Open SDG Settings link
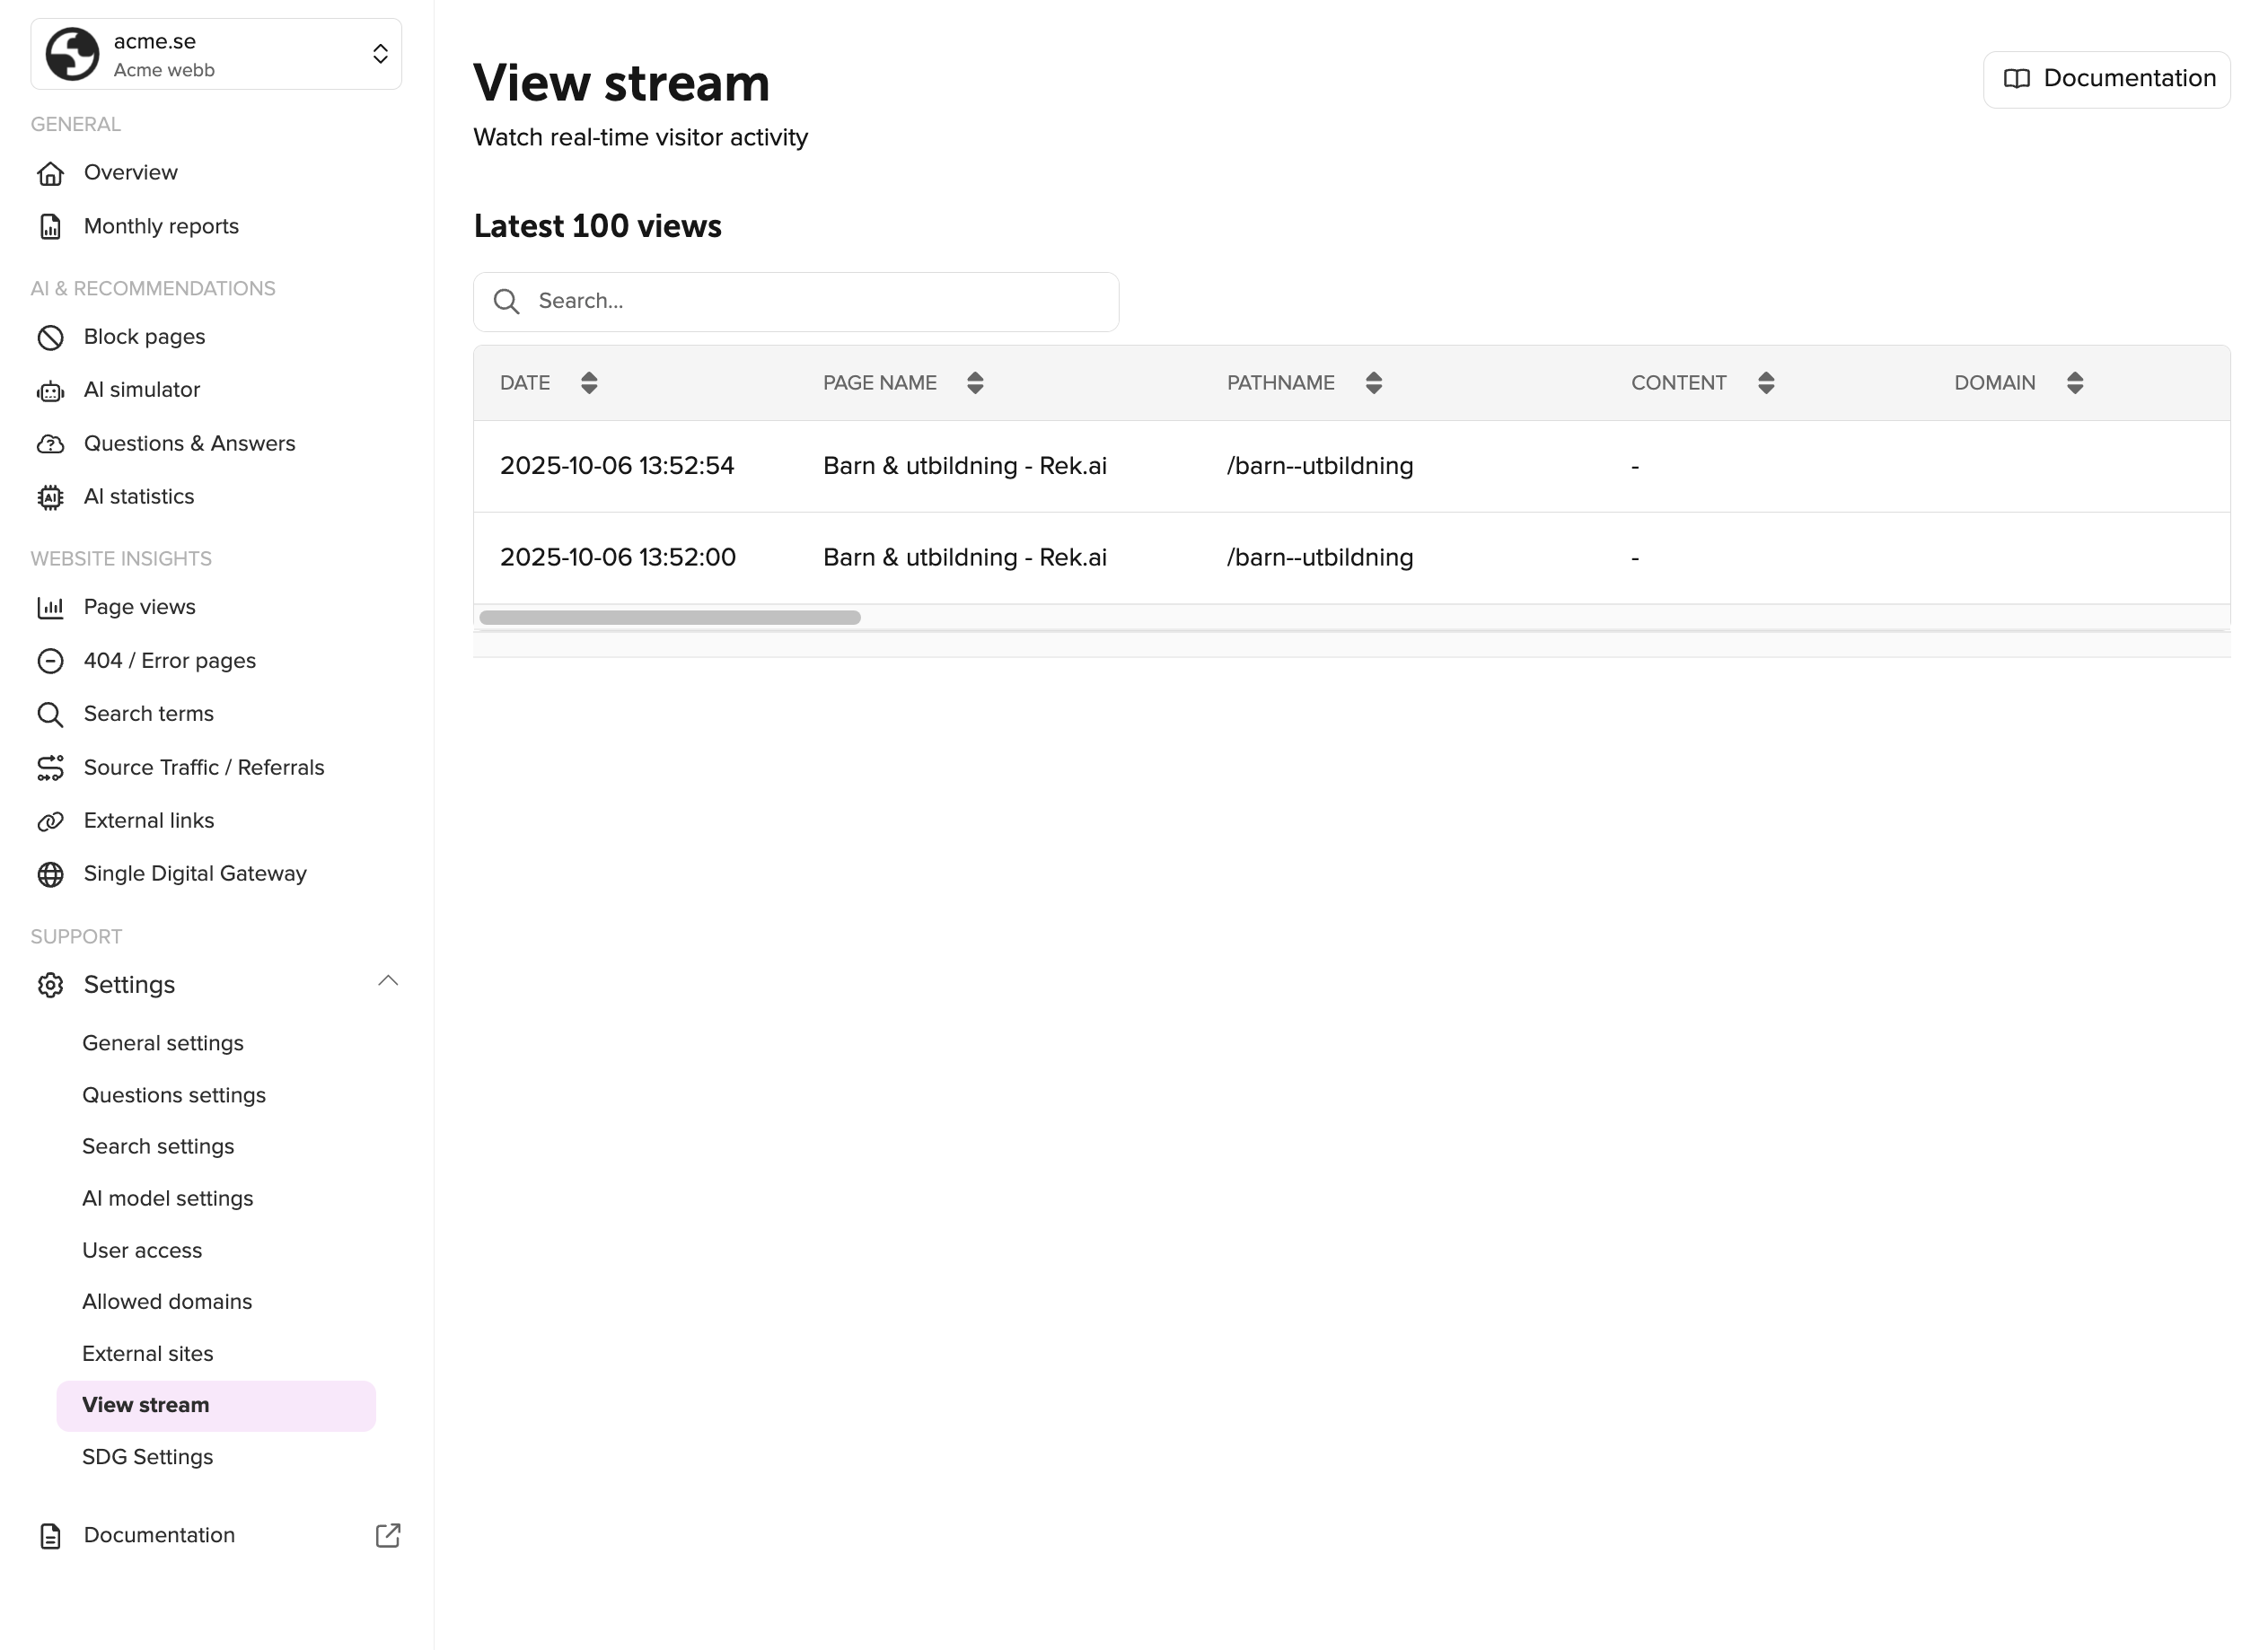Viewport: 2268px width, 1650px height. click(x=147, y=1457)
